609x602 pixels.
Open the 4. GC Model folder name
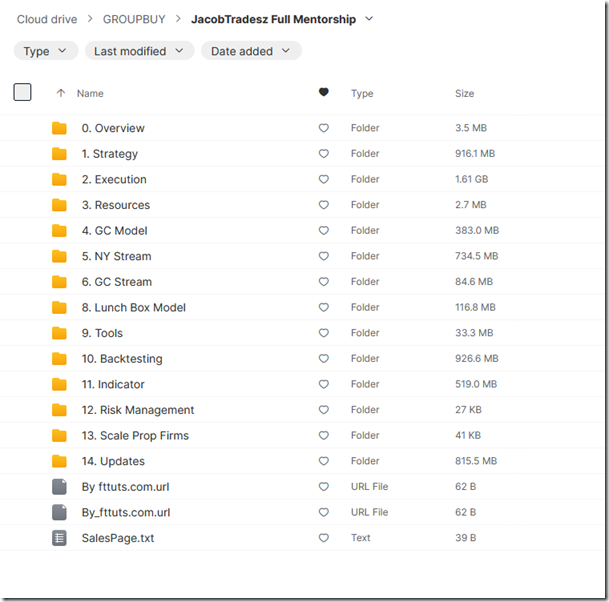tap(115, 231)
